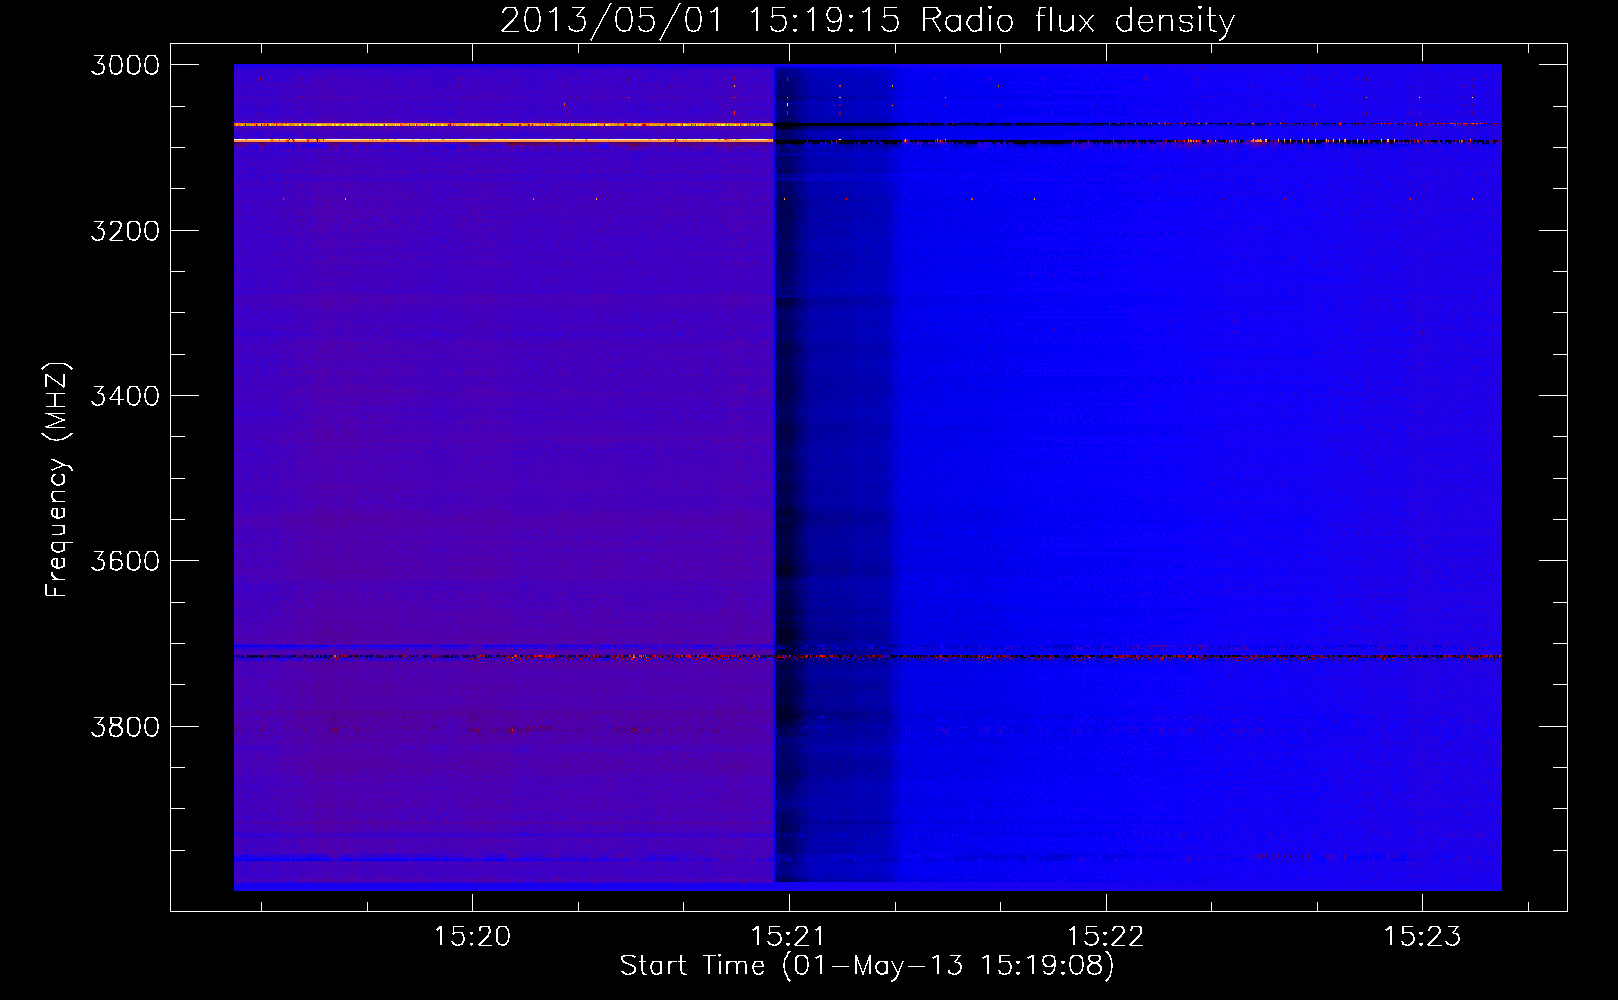
Task: Click the 15:21 time tick label
Action: point(789,936)
